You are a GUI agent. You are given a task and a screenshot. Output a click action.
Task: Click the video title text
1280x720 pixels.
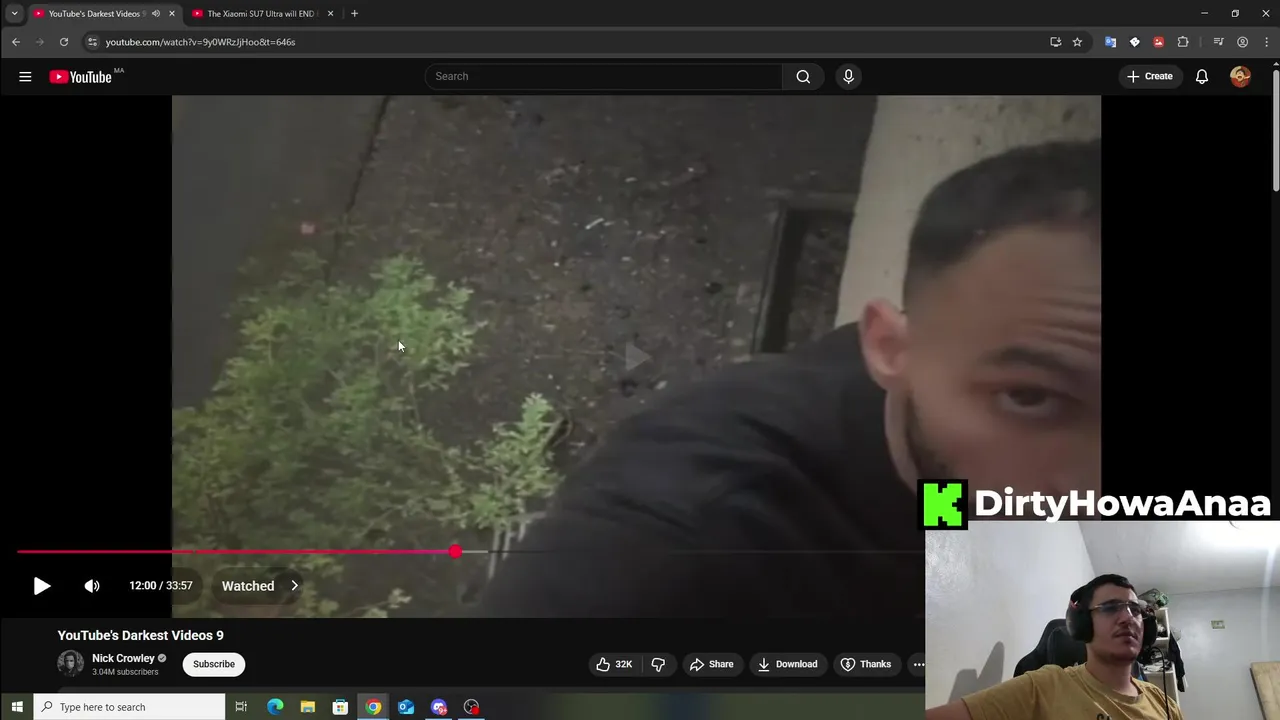tap(141, 635)
